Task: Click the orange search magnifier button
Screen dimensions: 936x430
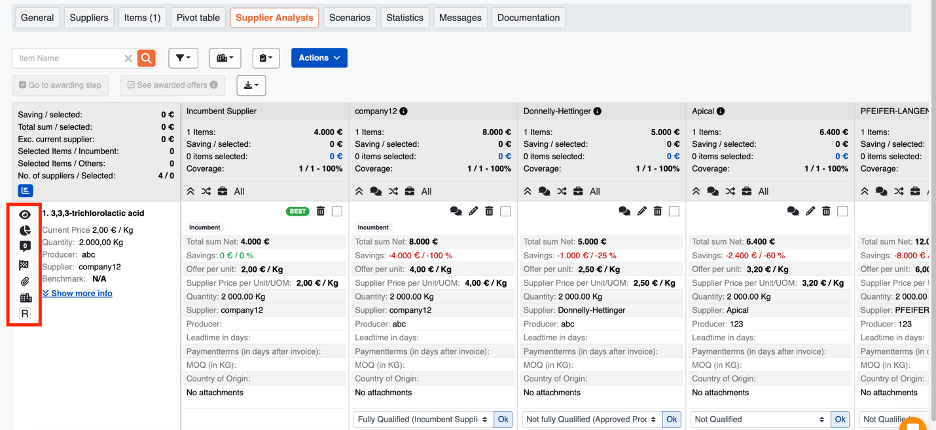Action: (147, 58)
